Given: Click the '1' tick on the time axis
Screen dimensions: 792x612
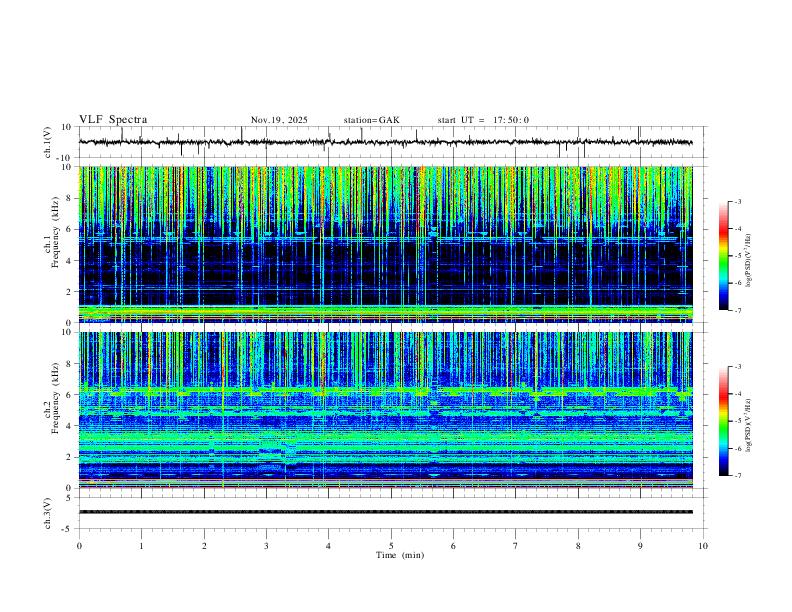Looking at the screenshot, I should tap(141, 546).
